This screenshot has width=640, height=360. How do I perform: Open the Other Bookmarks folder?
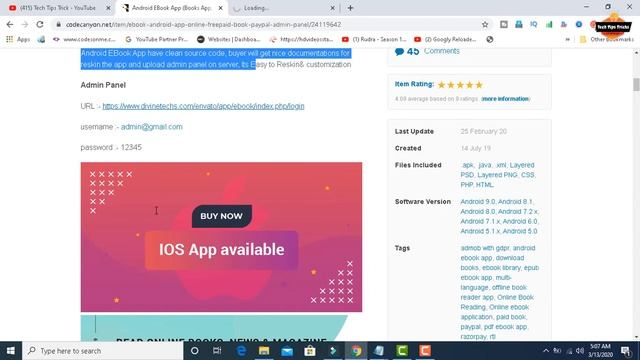point(607,39)
